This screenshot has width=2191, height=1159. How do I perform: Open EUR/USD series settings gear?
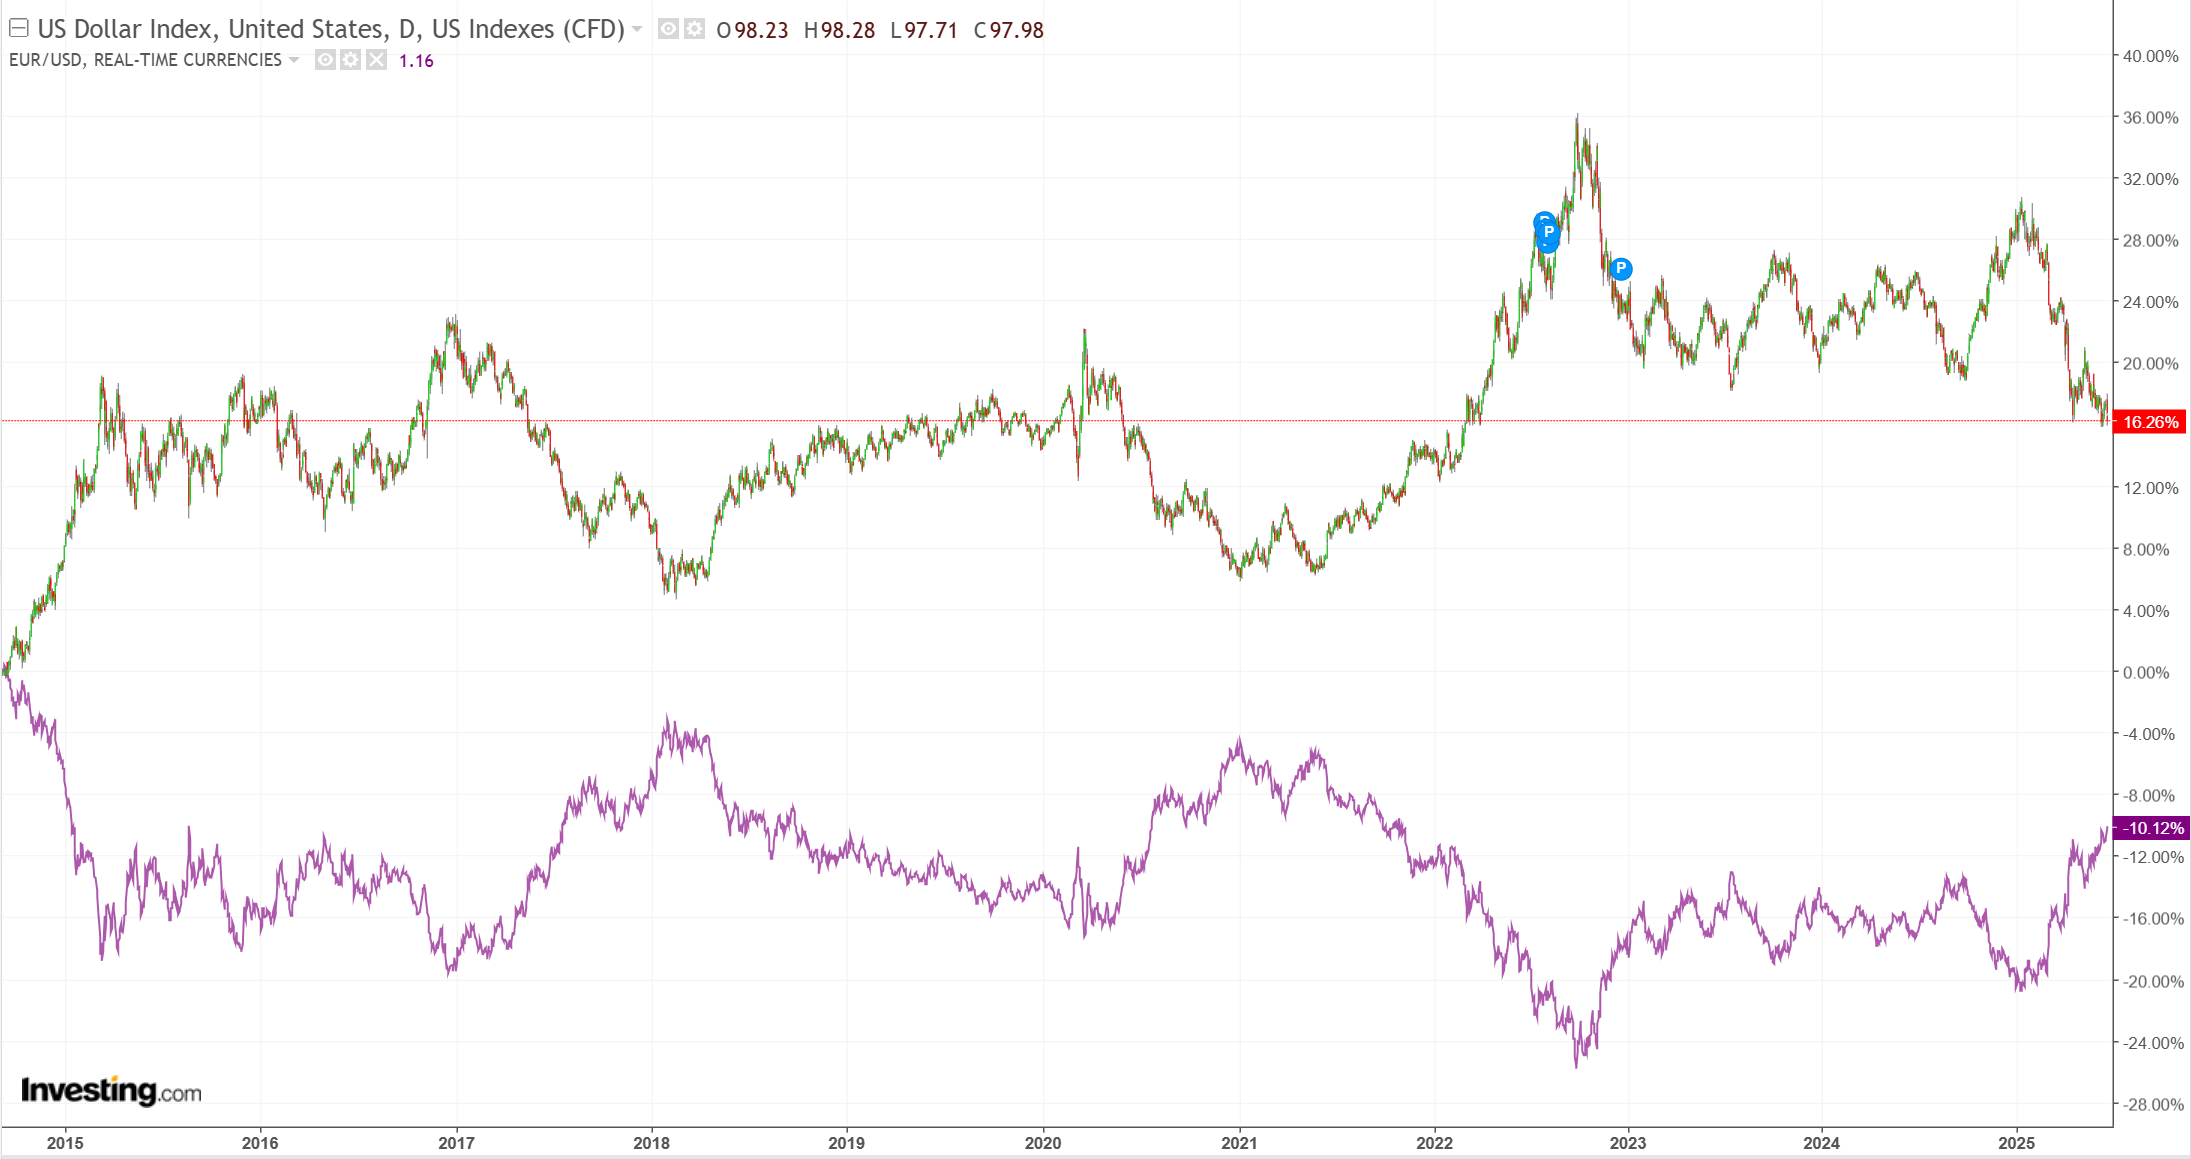click(x=350, y=60)
